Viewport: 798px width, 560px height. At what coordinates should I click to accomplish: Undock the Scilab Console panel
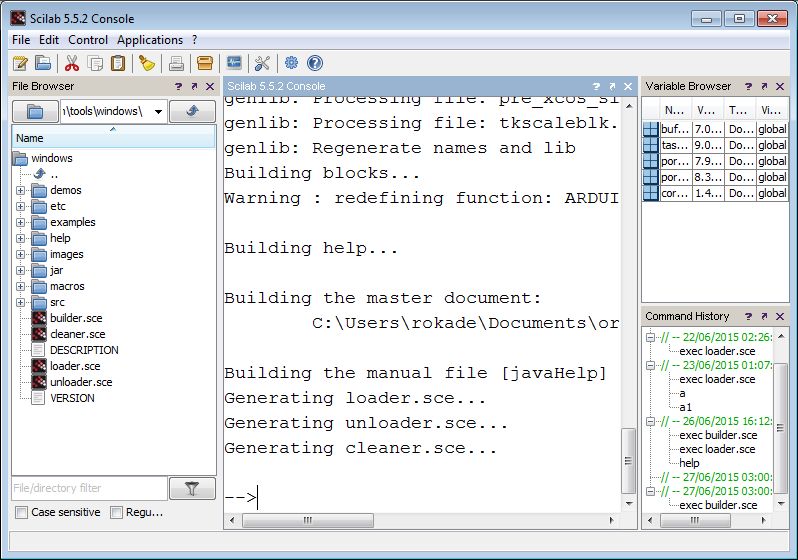coord(612,87)
